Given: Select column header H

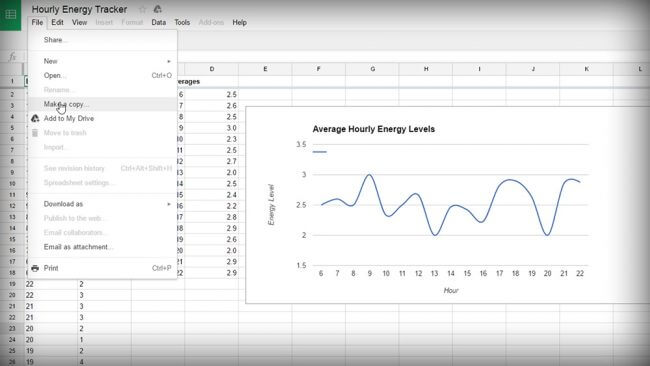Looking at the screenshot, I should point(426,69).
